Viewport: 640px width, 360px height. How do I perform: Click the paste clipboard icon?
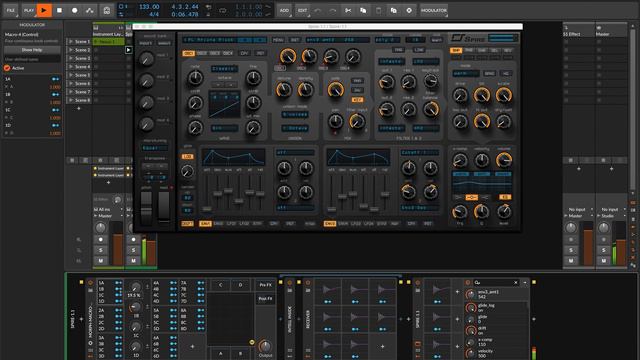[378, 10]
